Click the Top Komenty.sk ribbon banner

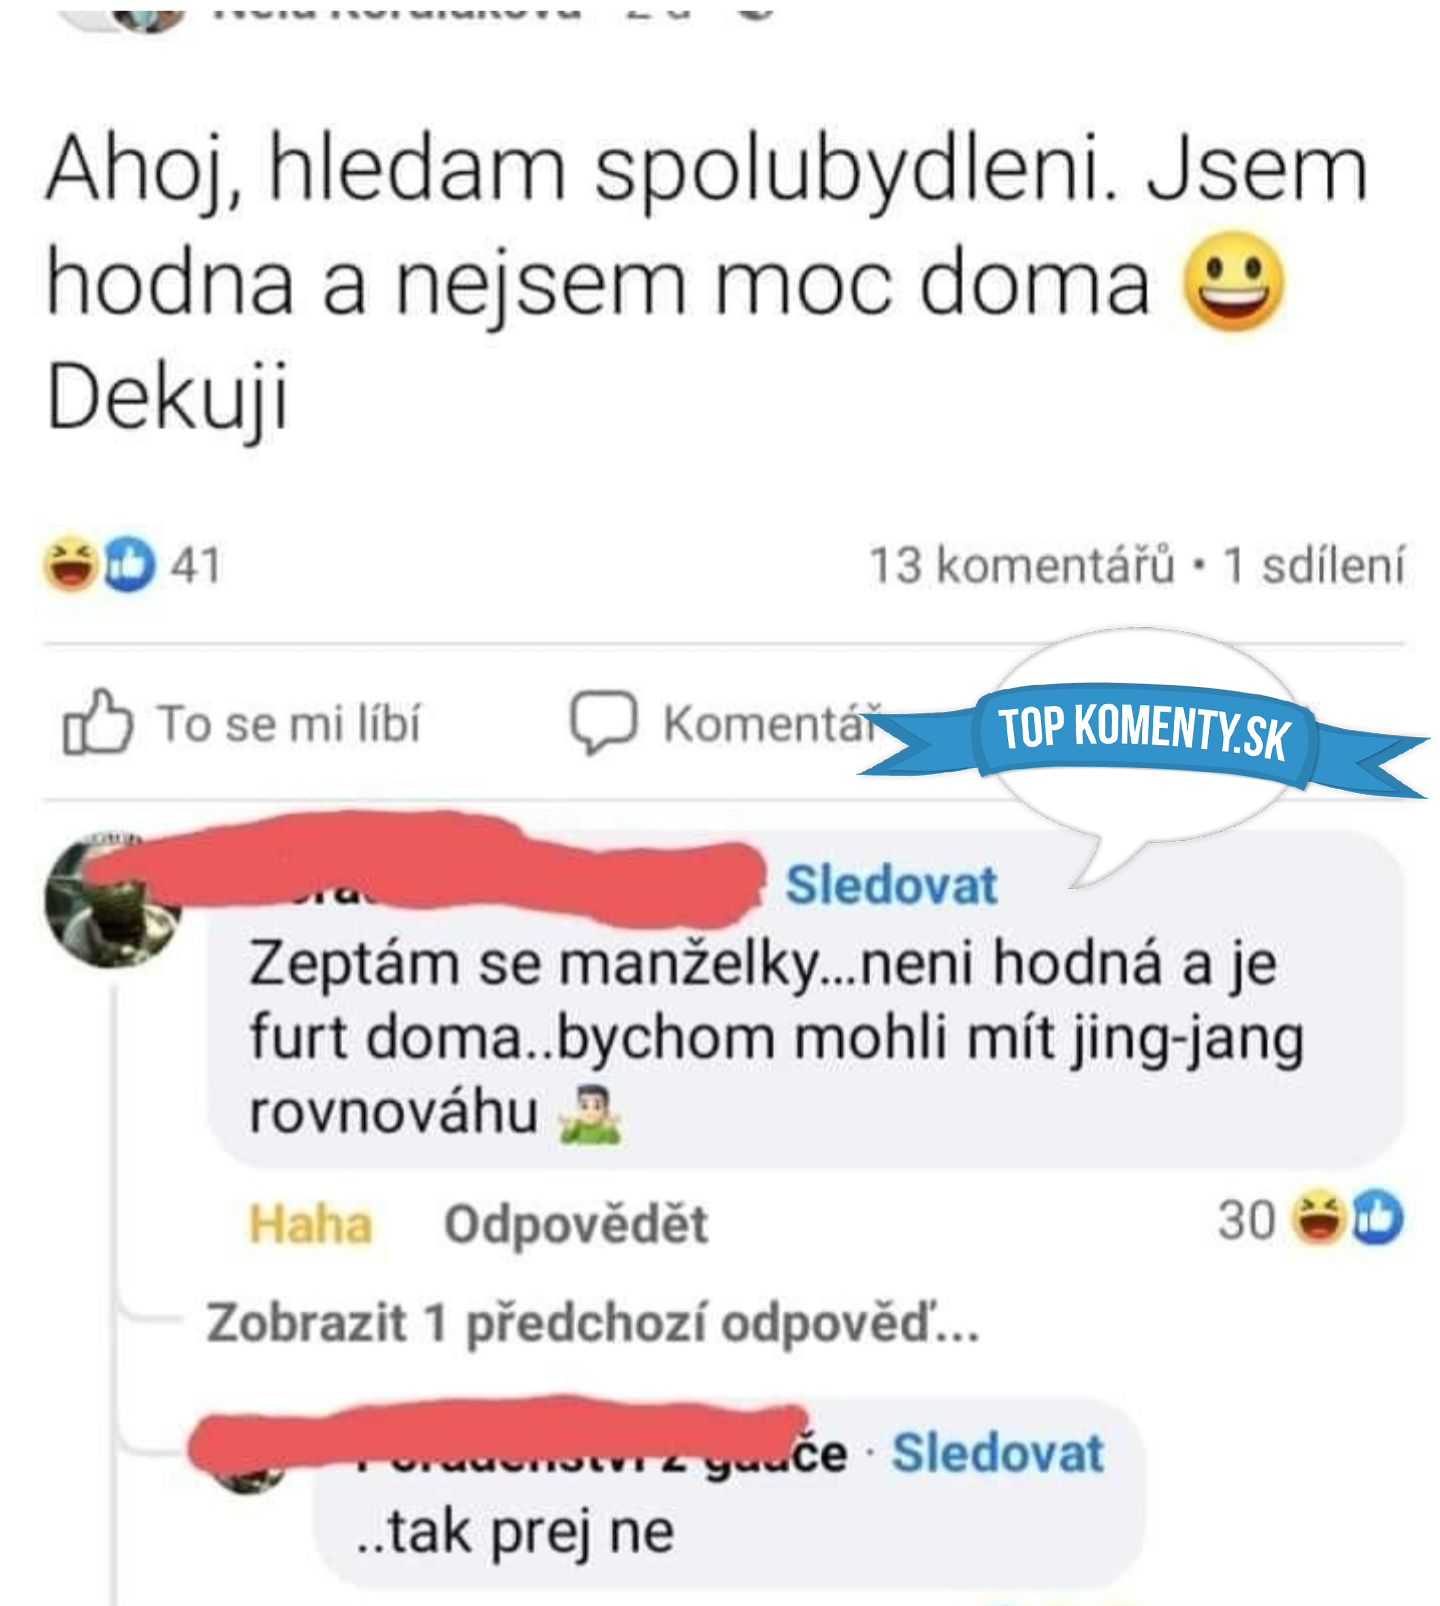[x=1143, y=738]
